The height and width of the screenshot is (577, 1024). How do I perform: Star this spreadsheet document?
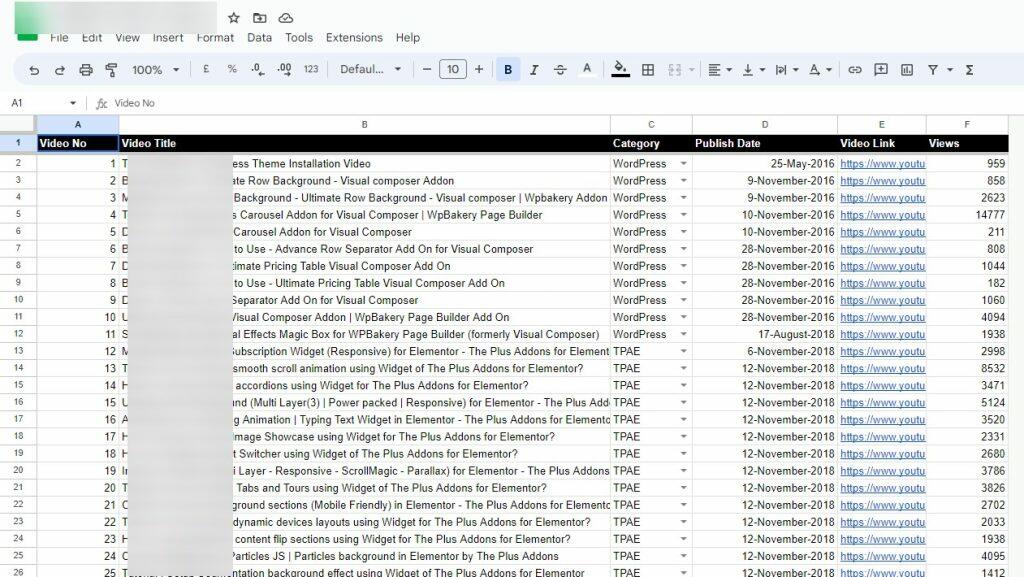pyautogui.click(x=234, y=18)
